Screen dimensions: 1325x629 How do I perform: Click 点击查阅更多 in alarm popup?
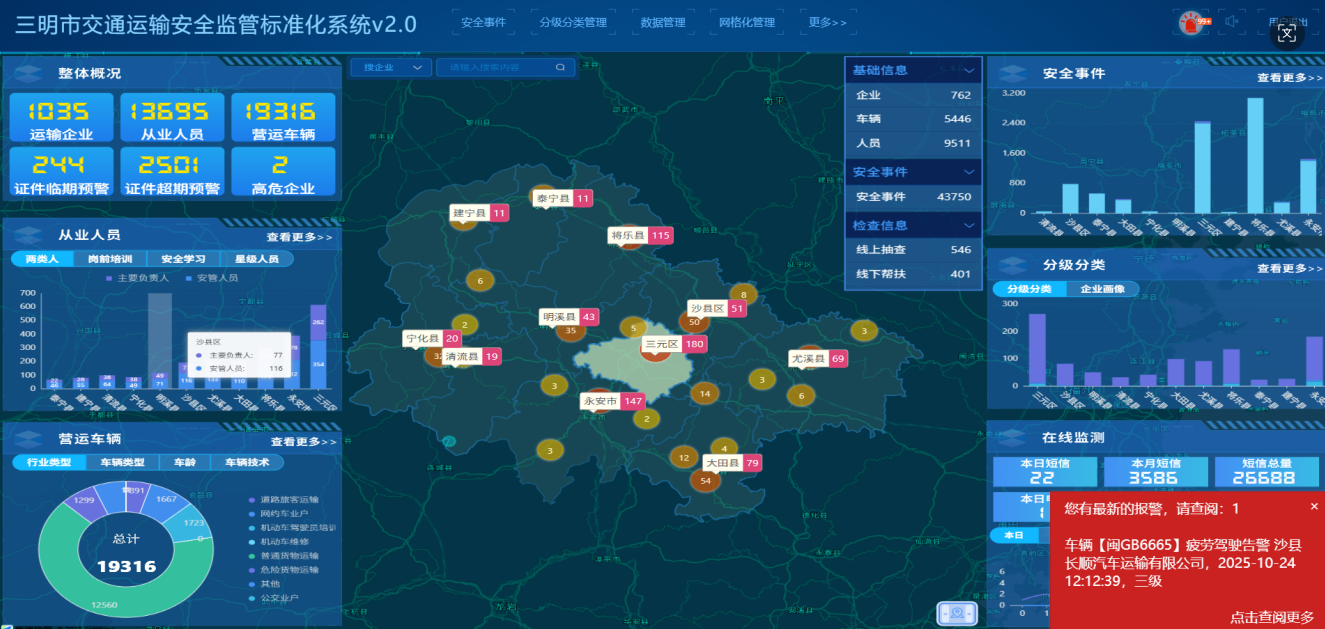pos(1271,617)
